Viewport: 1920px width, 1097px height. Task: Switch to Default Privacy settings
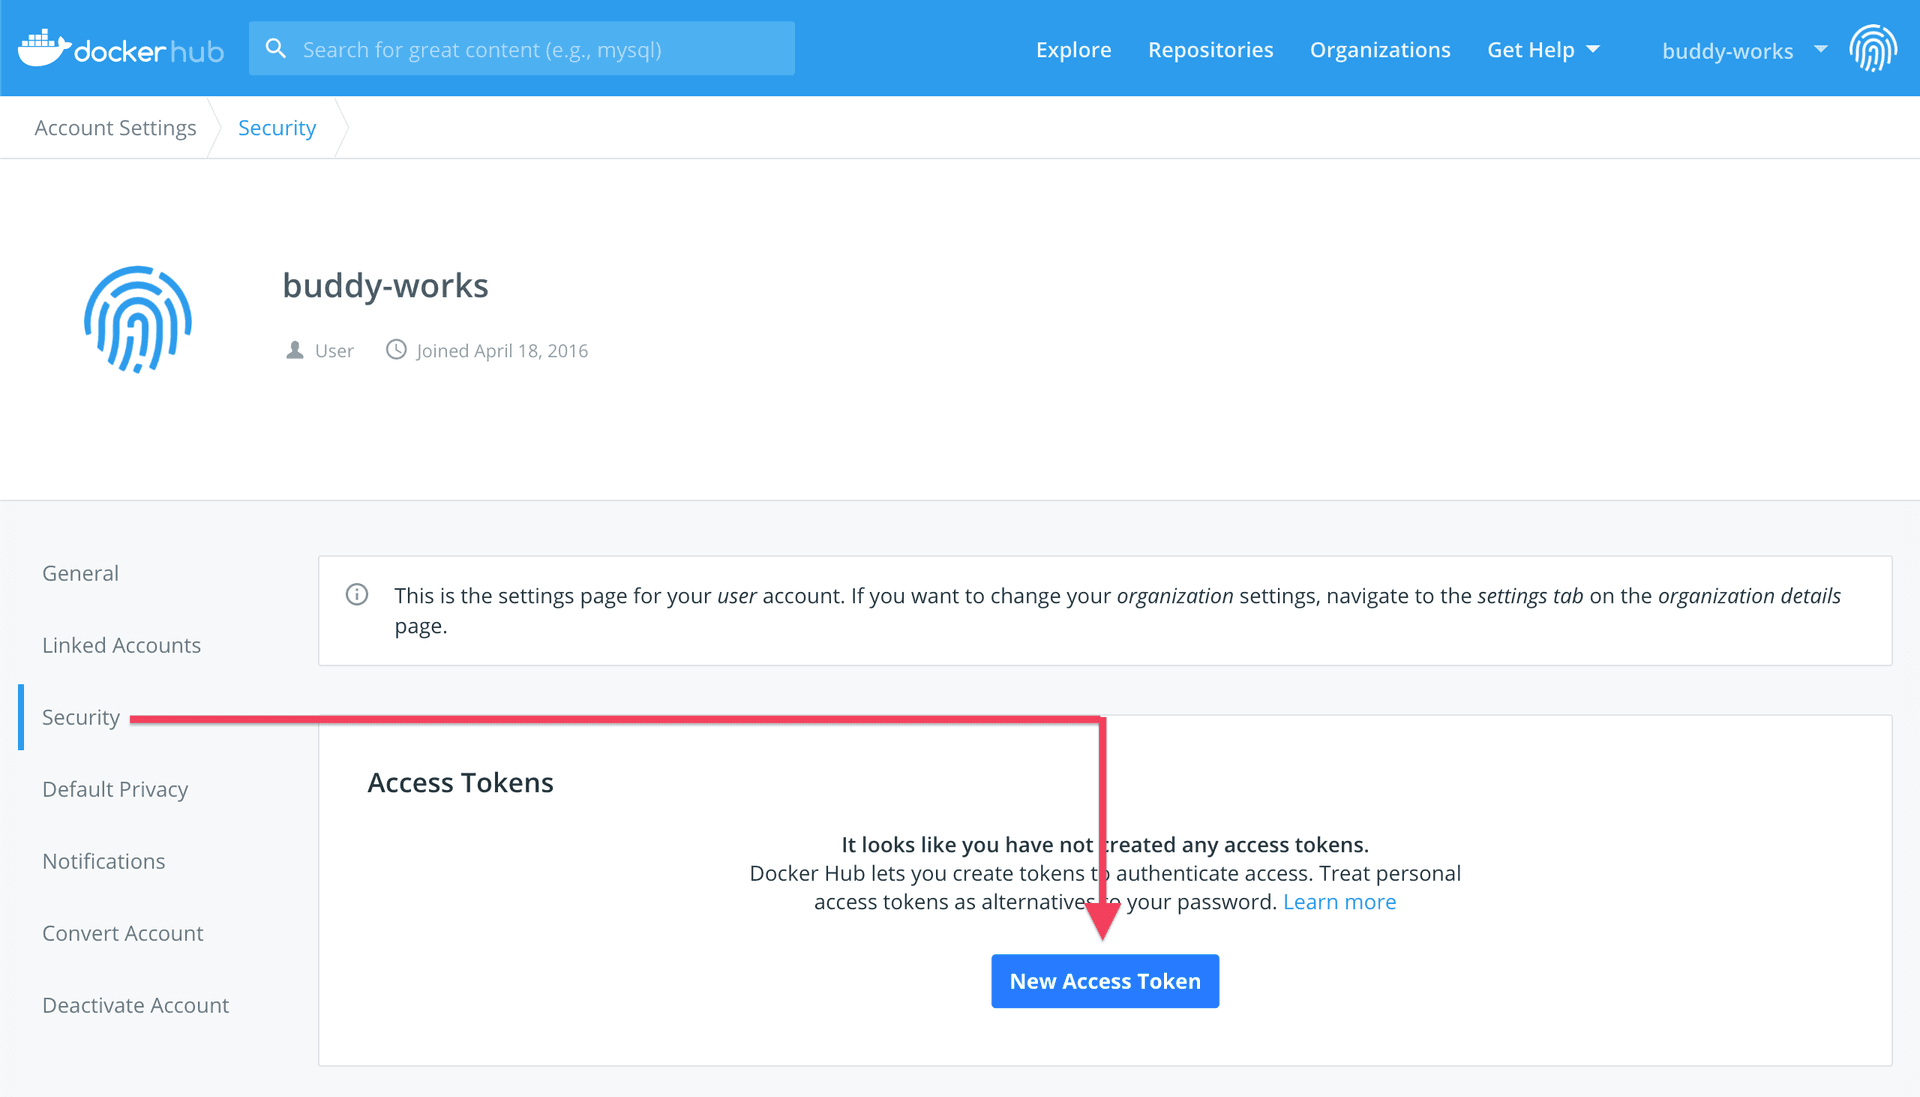(115, 789)
